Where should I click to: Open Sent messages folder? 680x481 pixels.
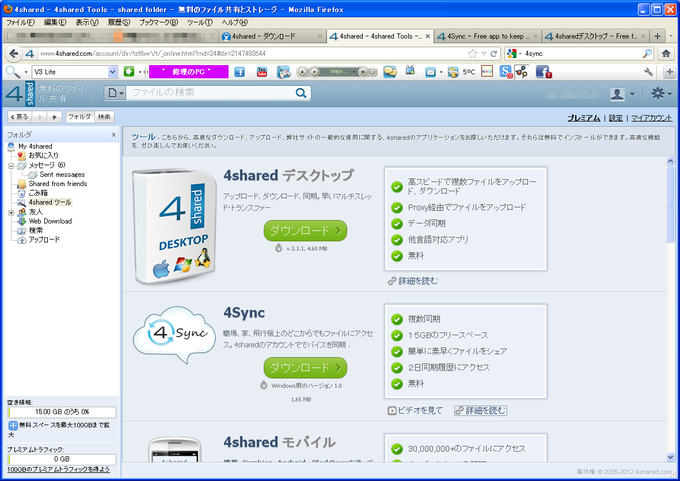[x=62, y=174]
